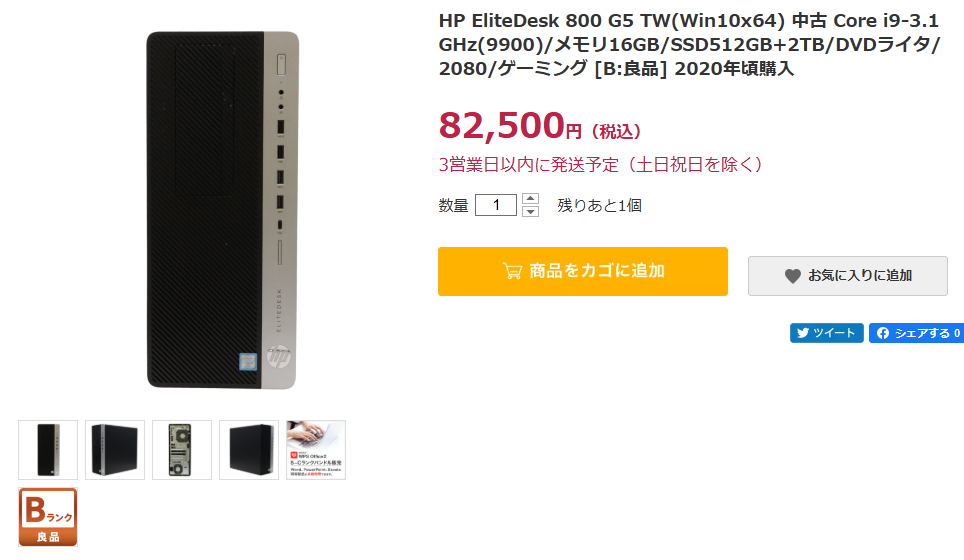Select the first front-view thumbnail
964x560 pixels.
(x=48, y=450)
